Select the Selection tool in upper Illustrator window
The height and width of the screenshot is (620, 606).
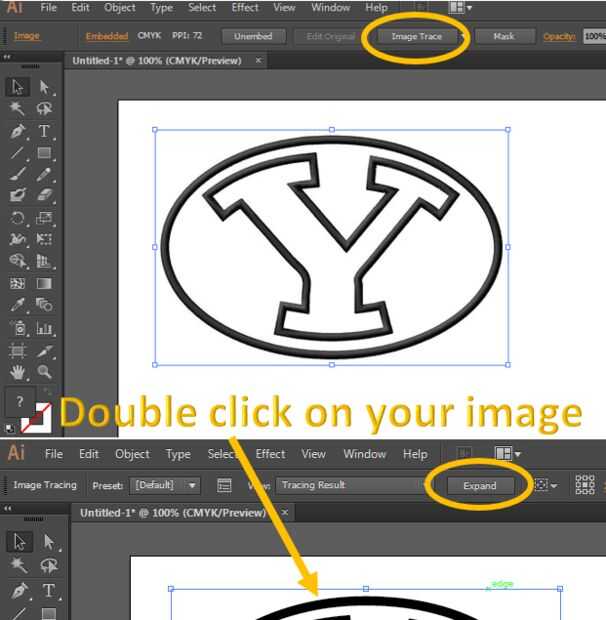coord(17,87)
